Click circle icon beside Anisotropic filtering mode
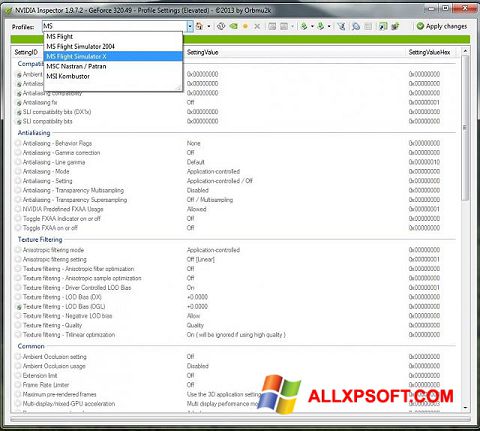 click(18, 250)
